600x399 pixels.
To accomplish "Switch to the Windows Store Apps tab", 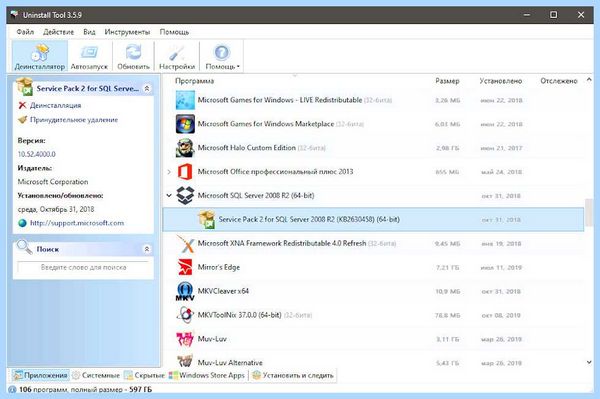I will coord(207,375).
